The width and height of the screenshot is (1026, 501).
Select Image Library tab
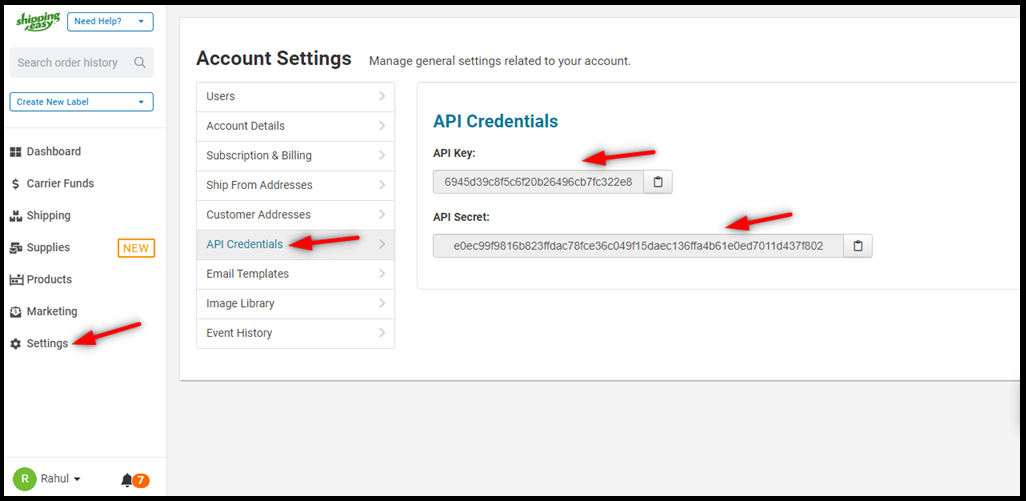coord(296,303)
